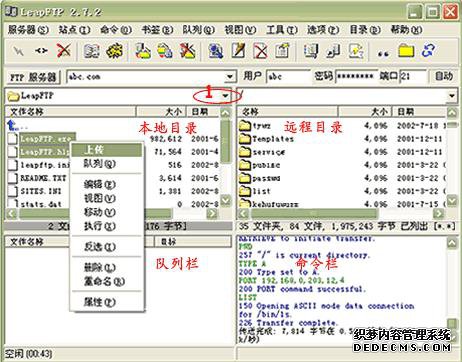Open the 站点(T) menu
Image resolution: width=462 pixels, height=362 pixels.
point(74,30)
